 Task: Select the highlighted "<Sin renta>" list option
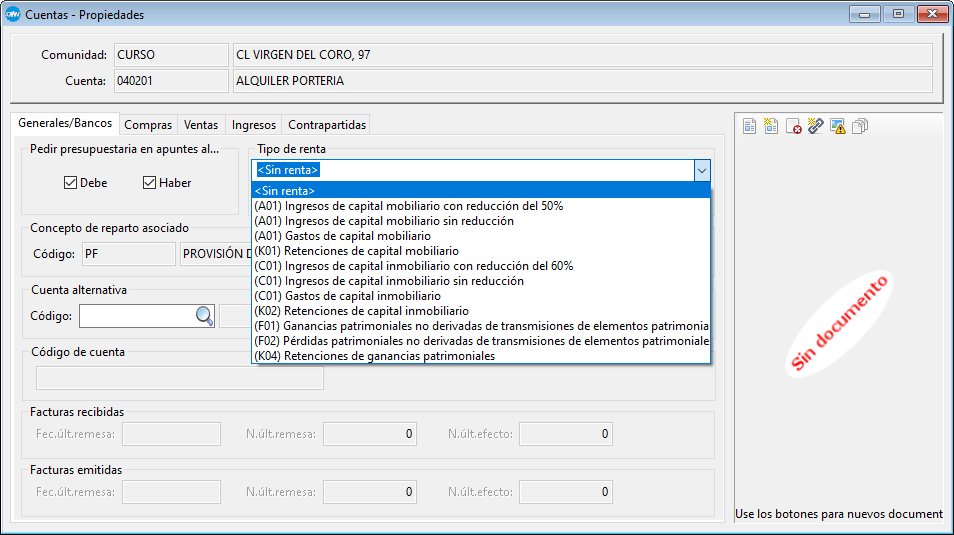(285, 191)
